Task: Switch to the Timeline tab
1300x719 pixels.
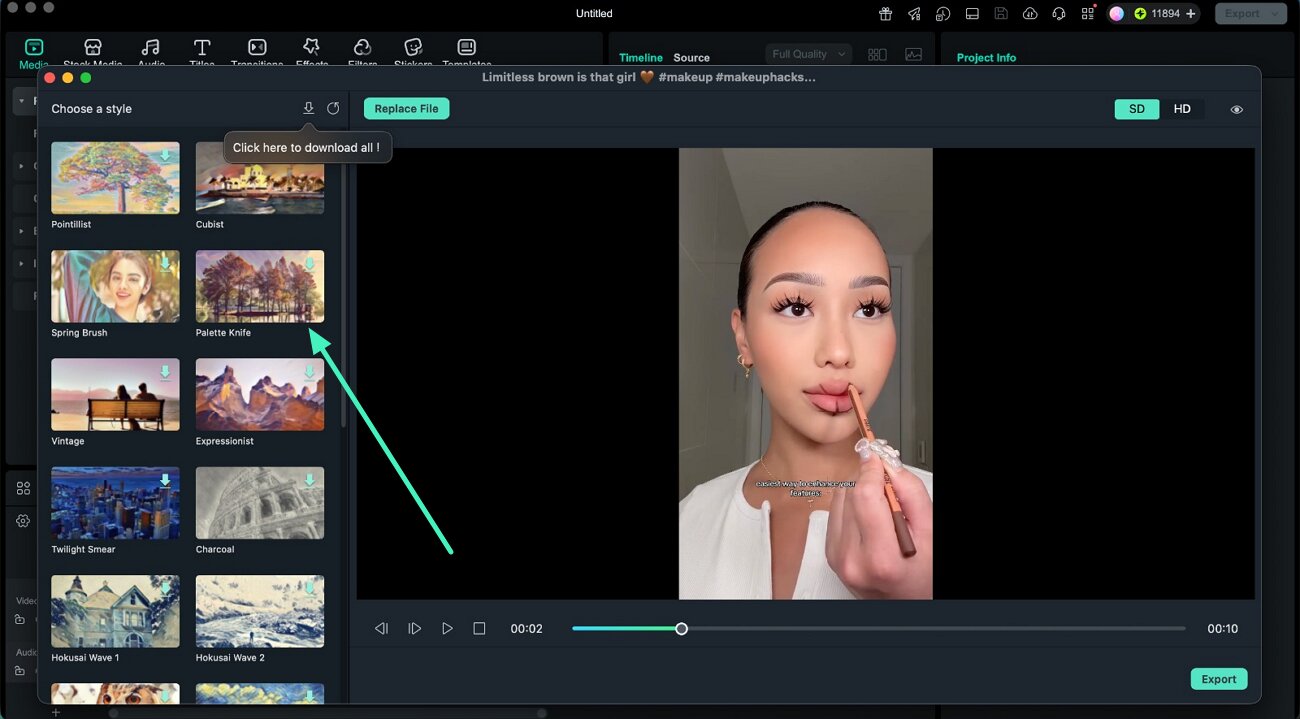Action: [641, 58]
